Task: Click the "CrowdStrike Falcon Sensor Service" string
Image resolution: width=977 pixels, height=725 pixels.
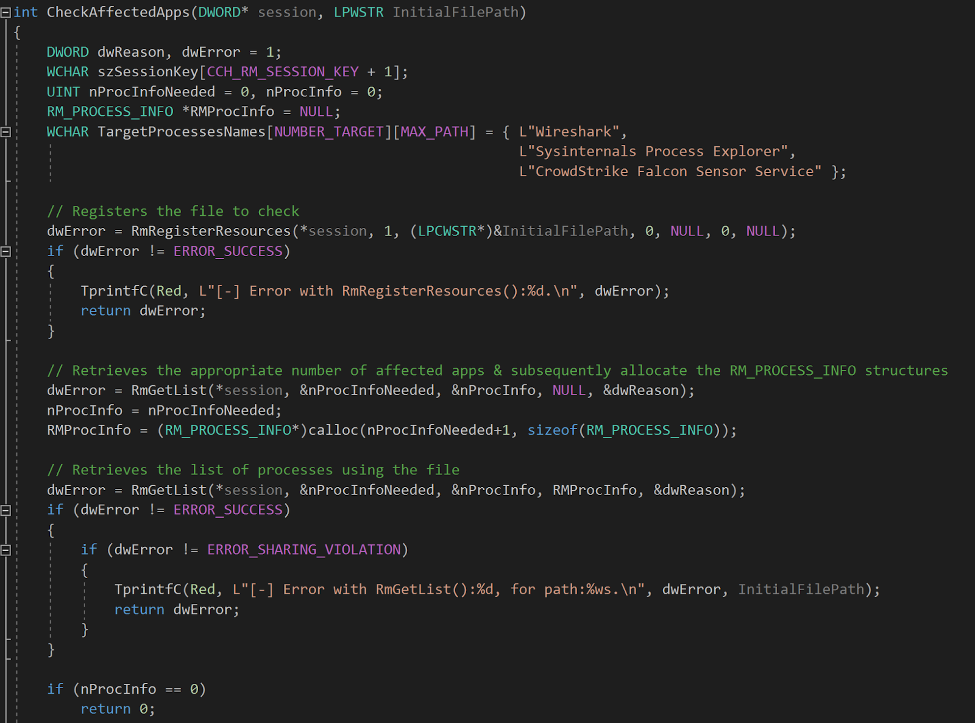Action: pyautogui.click(x=670, y=171)
